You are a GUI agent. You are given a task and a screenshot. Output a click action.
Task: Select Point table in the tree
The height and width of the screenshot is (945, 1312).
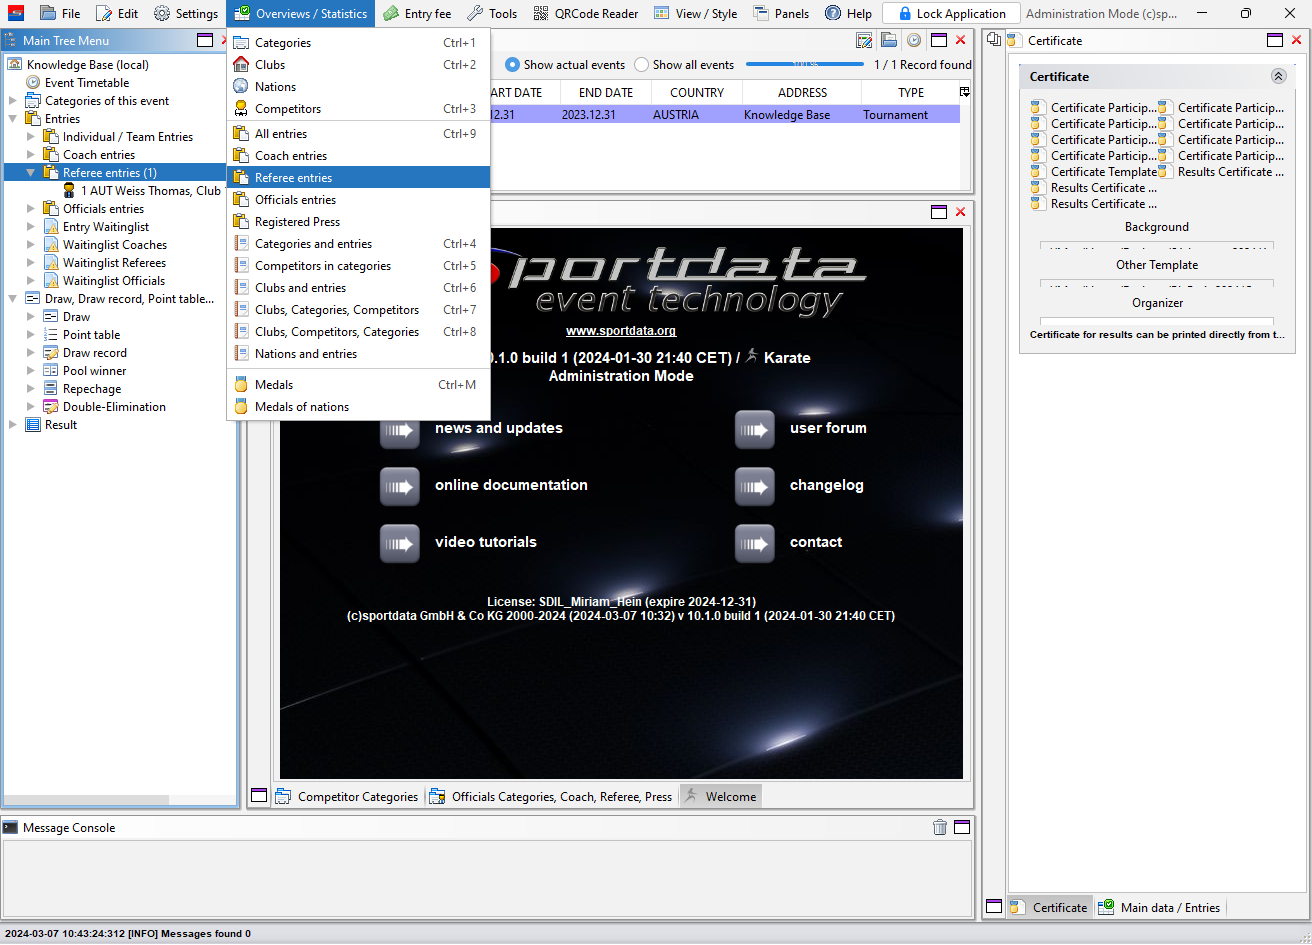[x=91, y=335]
